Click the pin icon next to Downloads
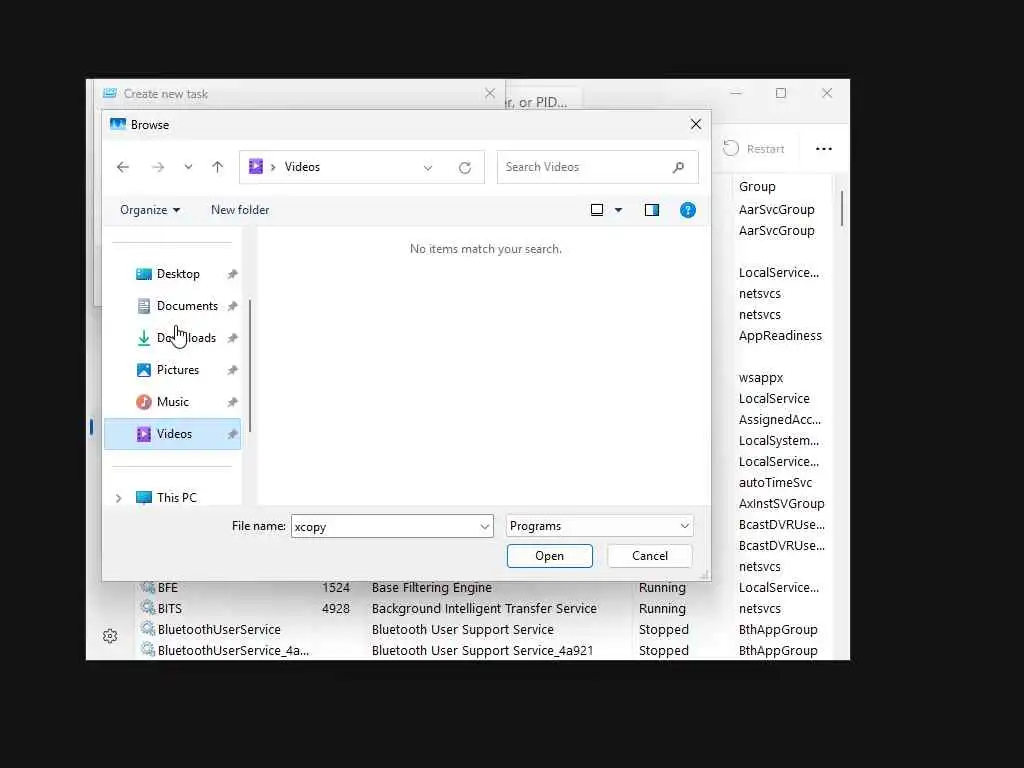The height and width of the screenshot is (768, 1024). click(232, 338)
